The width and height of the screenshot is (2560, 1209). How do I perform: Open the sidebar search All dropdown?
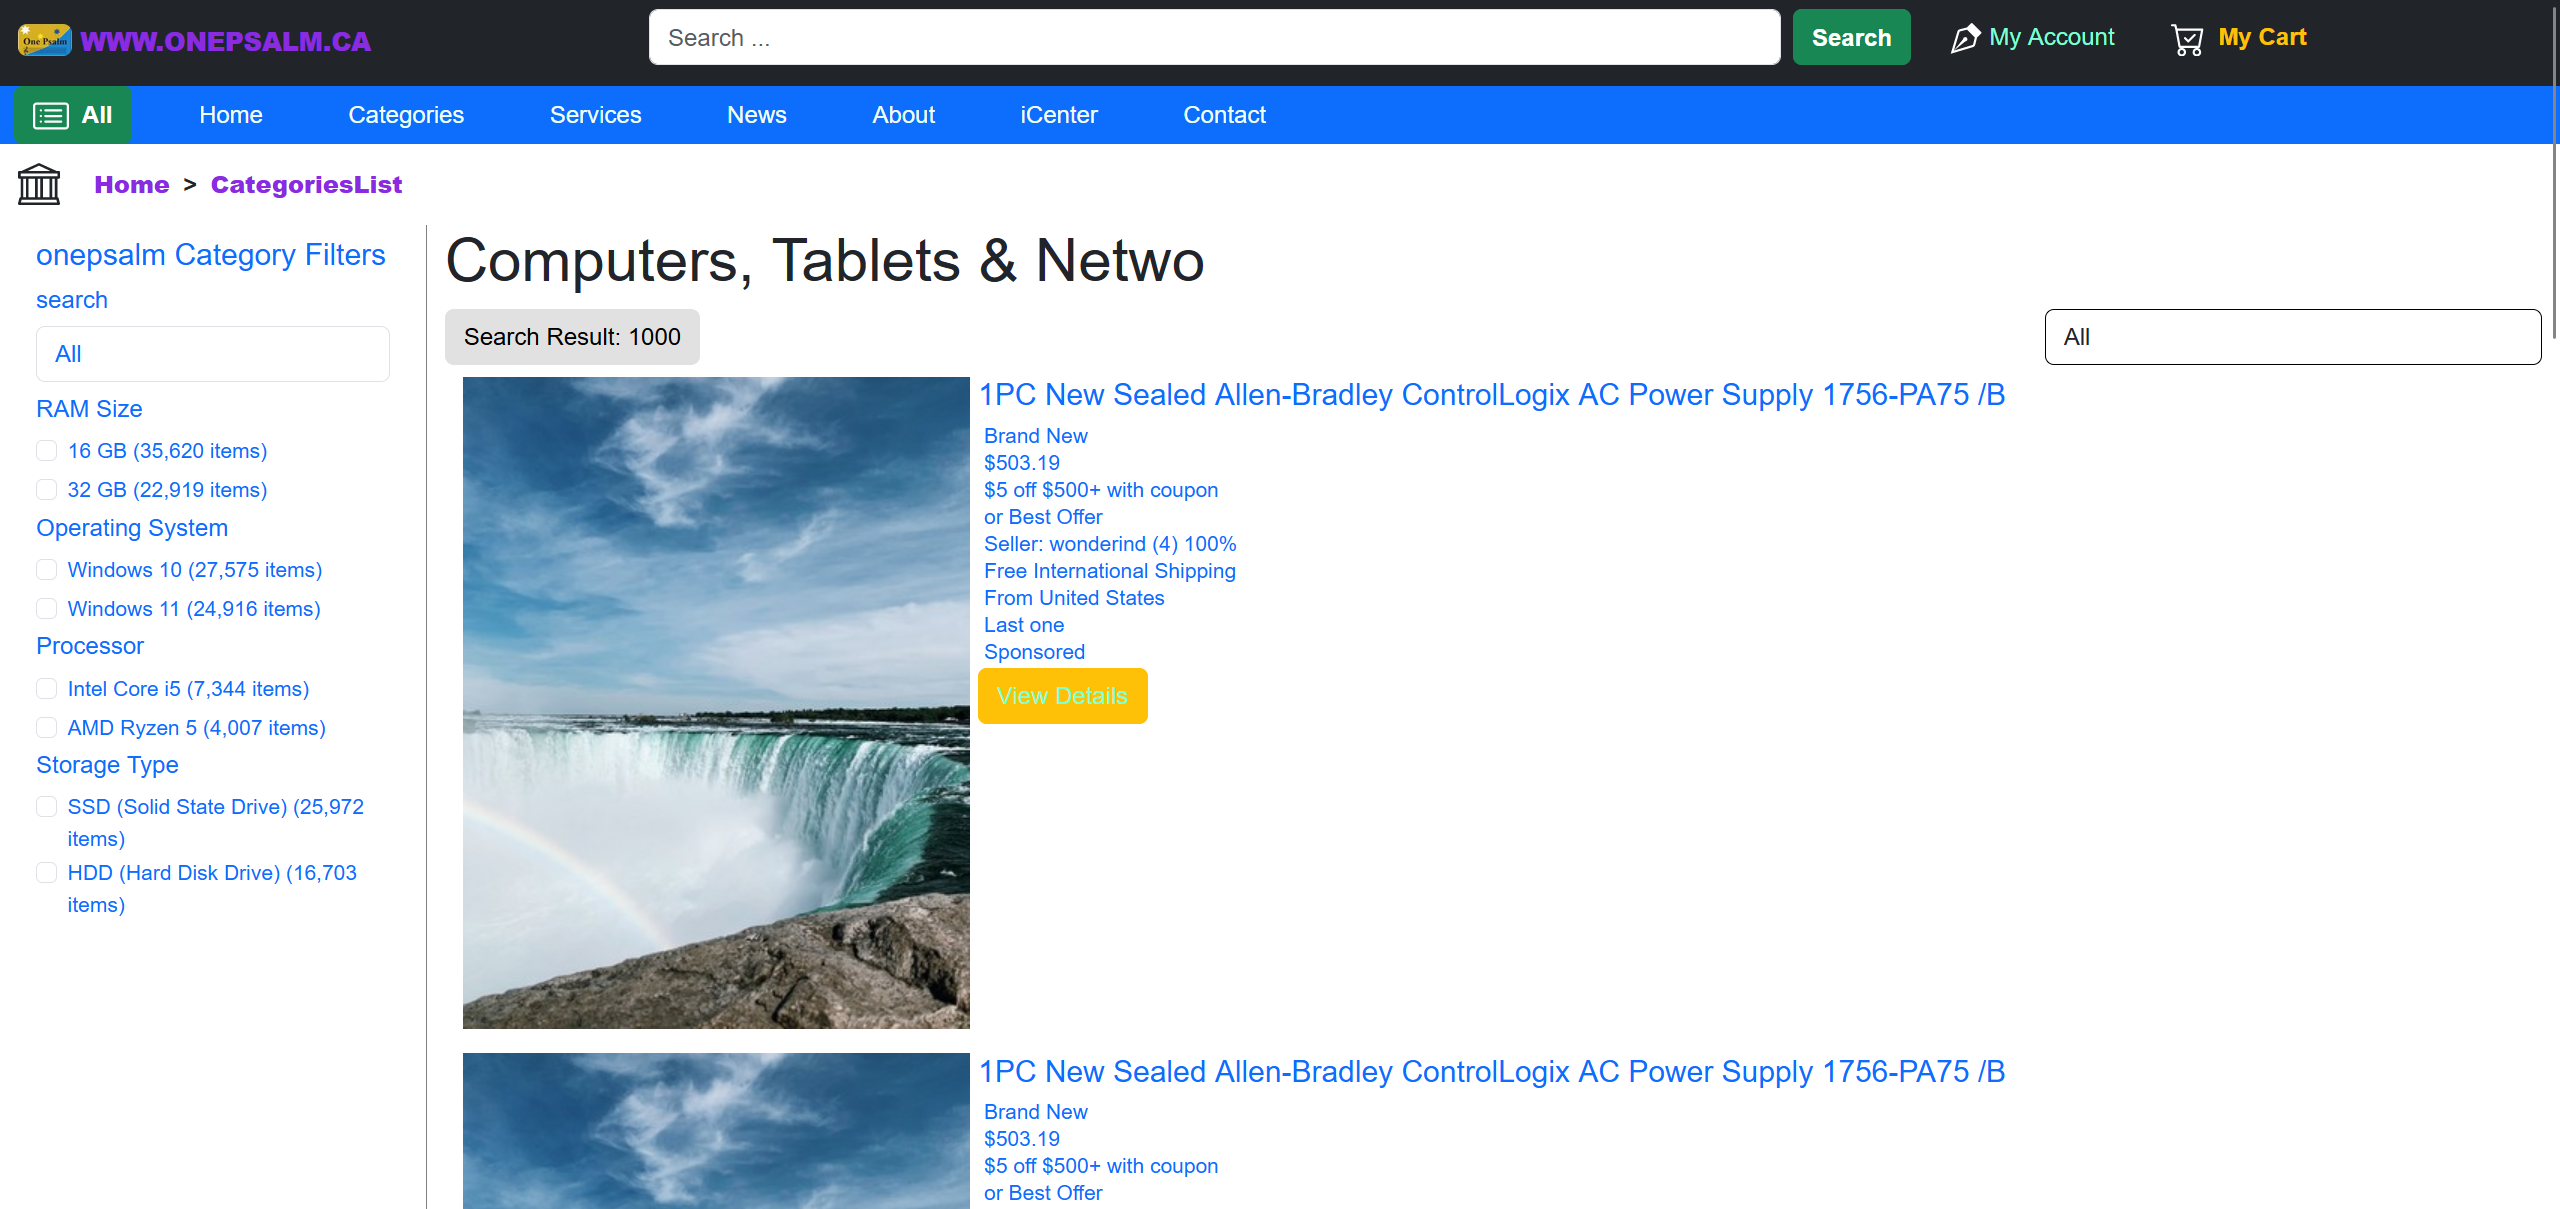[212, 354]
